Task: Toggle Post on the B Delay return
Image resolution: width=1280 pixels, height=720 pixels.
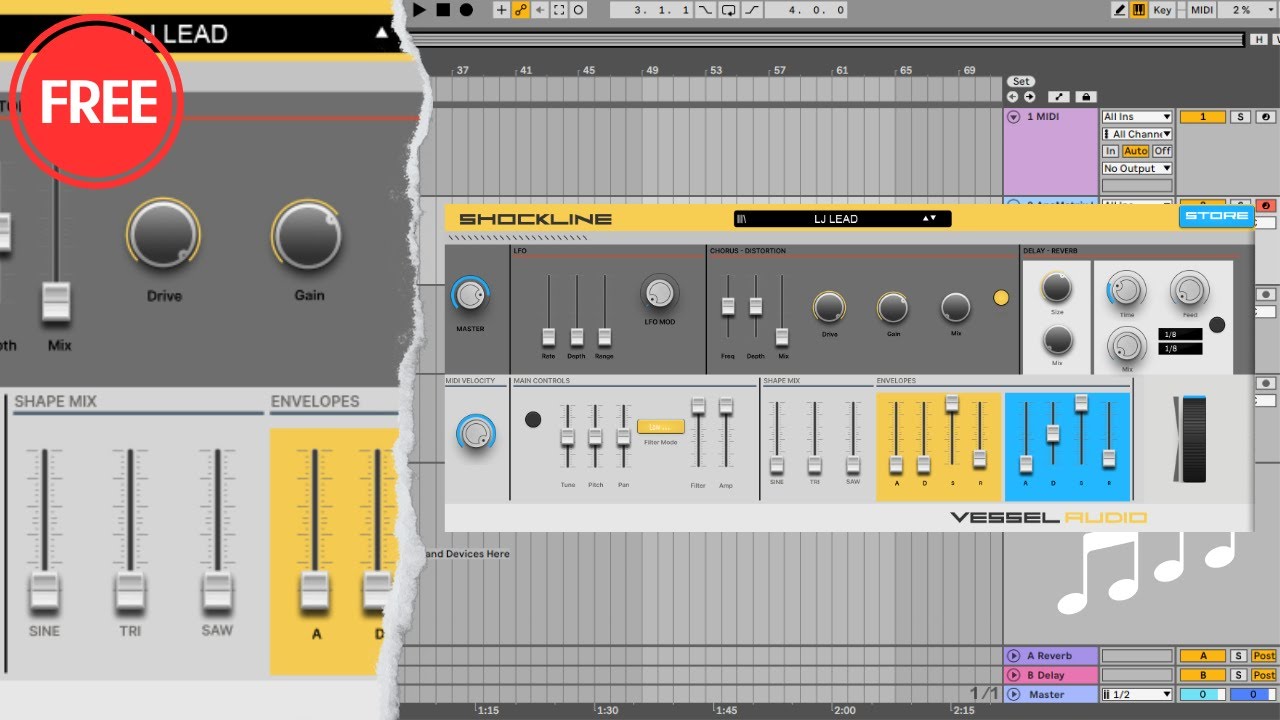Action: click(x=1264, y=675)
